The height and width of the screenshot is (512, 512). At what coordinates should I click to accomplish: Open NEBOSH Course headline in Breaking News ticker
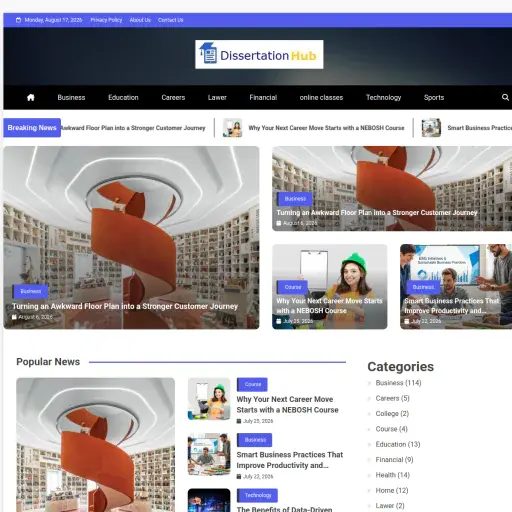[326, 128]
